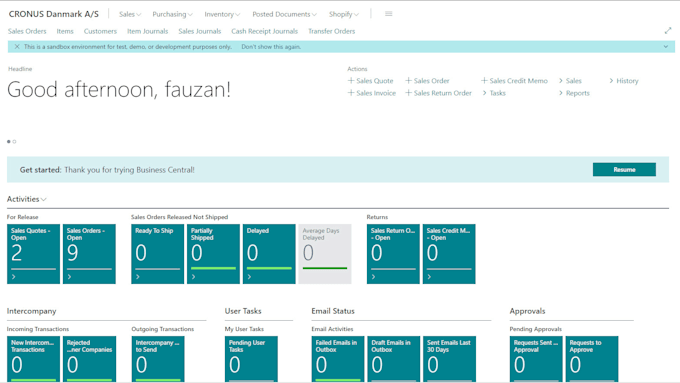Expand the Tasks action group

494,93
